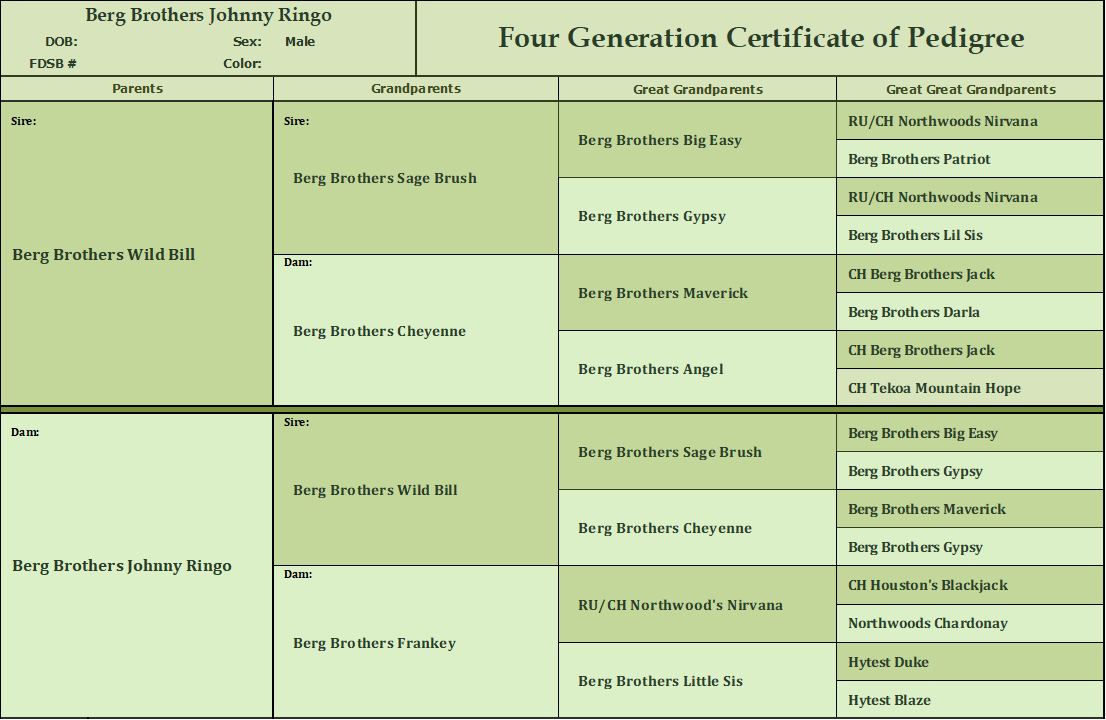Click the "DOB:" field label
Viewport: 1106px width, 720px height.
61,42
